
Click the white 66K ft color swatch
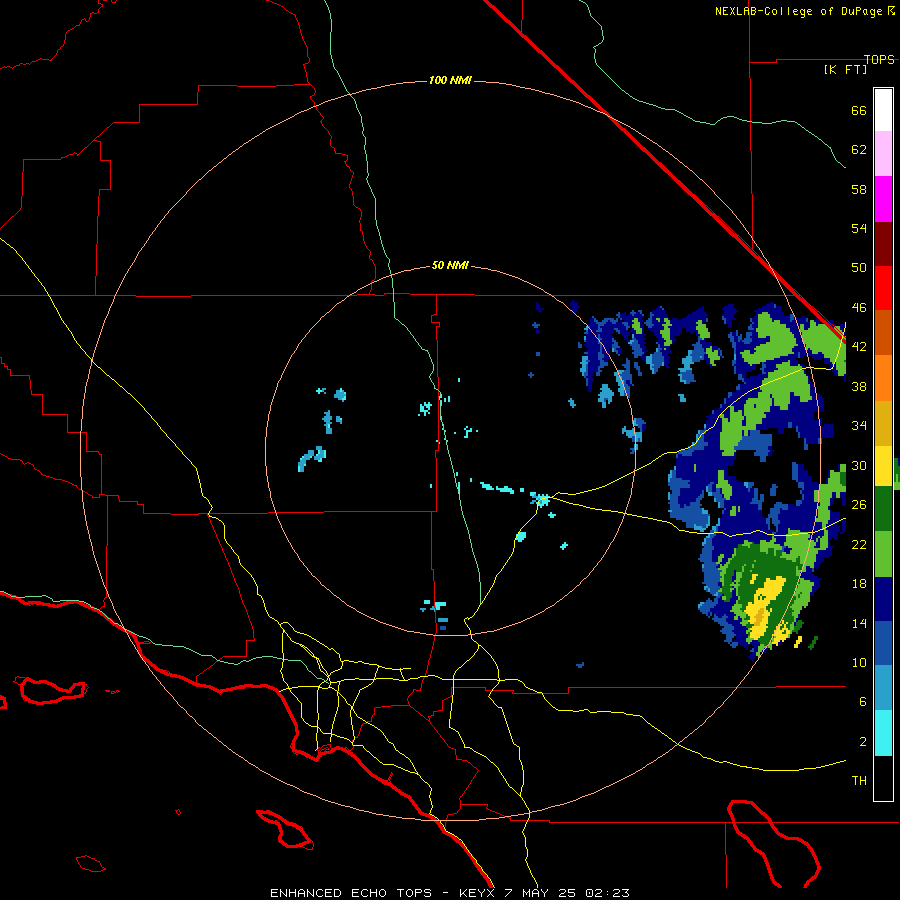tap(883, 110)
